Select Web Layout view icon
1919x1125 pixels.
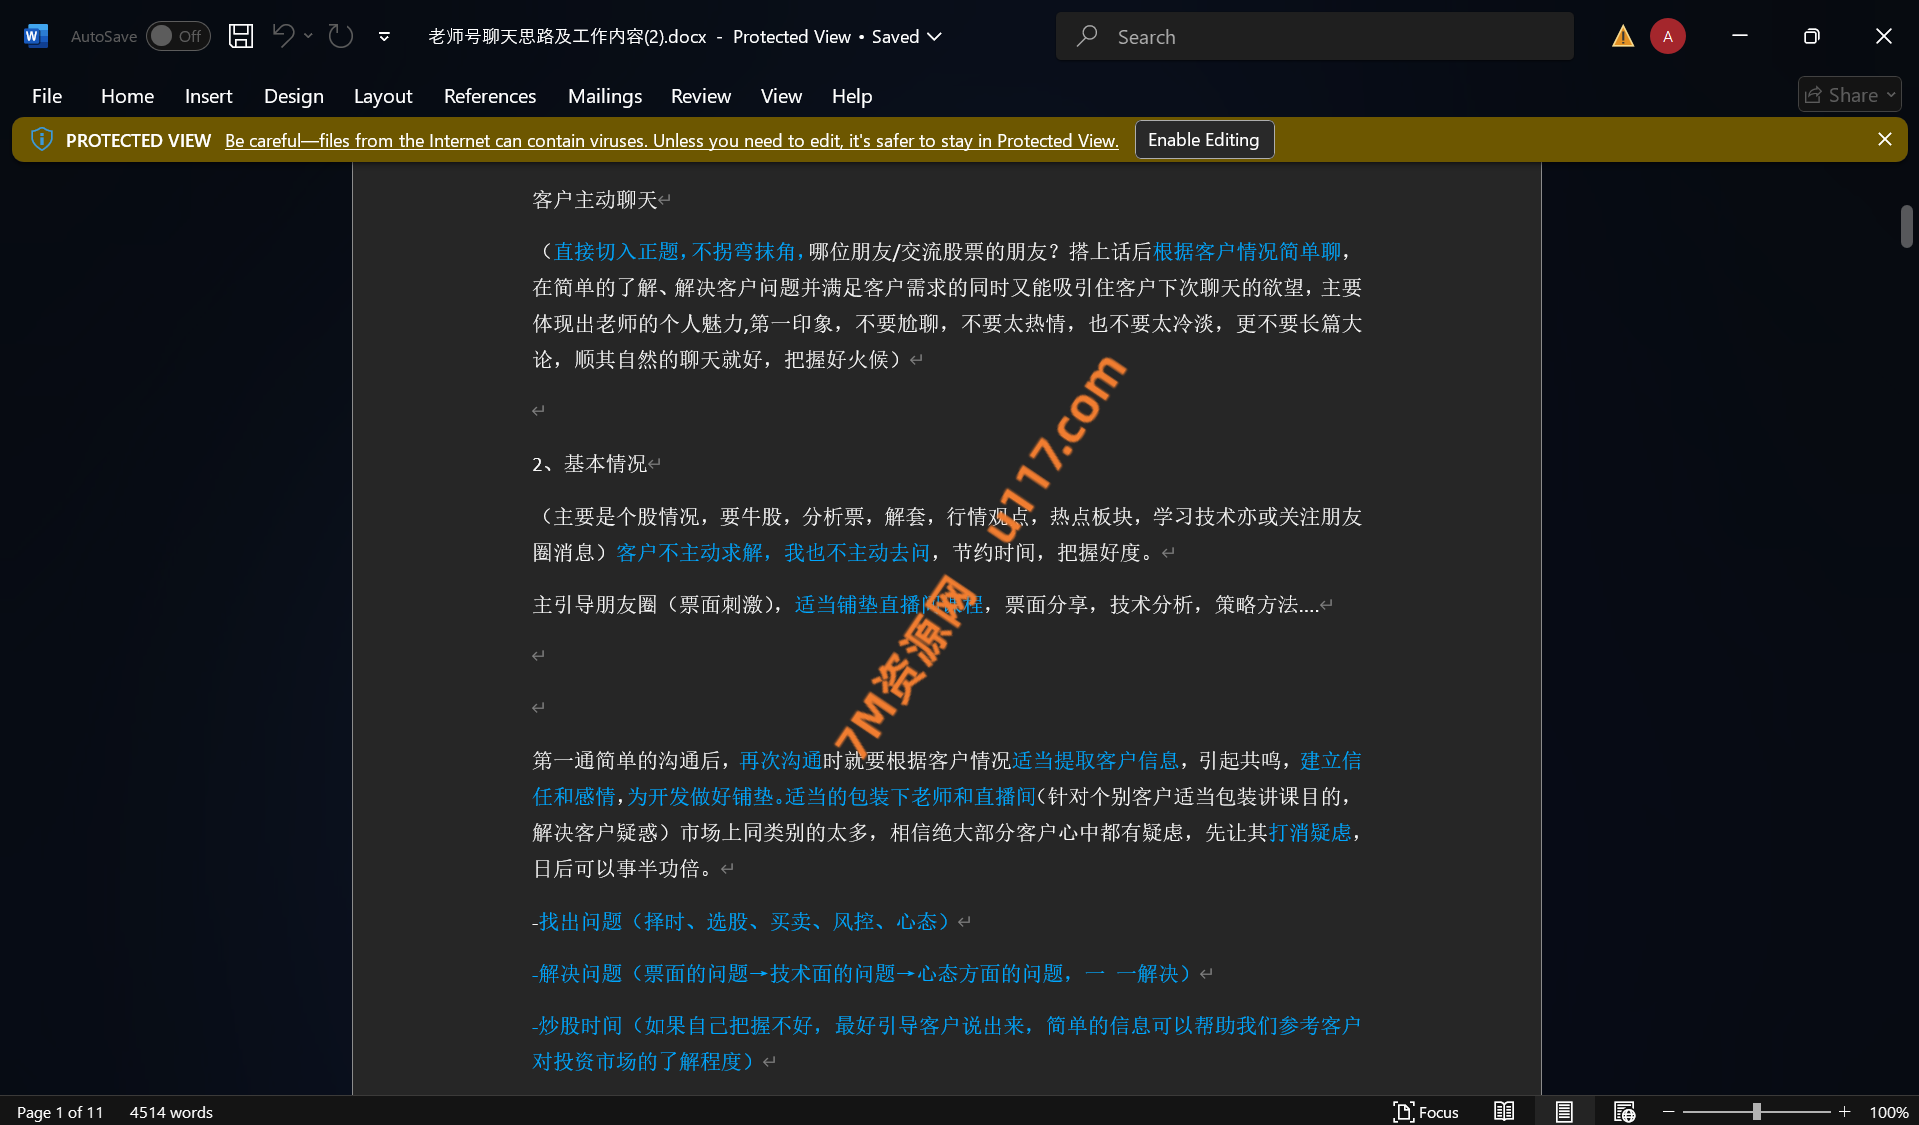pyautogui.click(x=1623, y=1111)
